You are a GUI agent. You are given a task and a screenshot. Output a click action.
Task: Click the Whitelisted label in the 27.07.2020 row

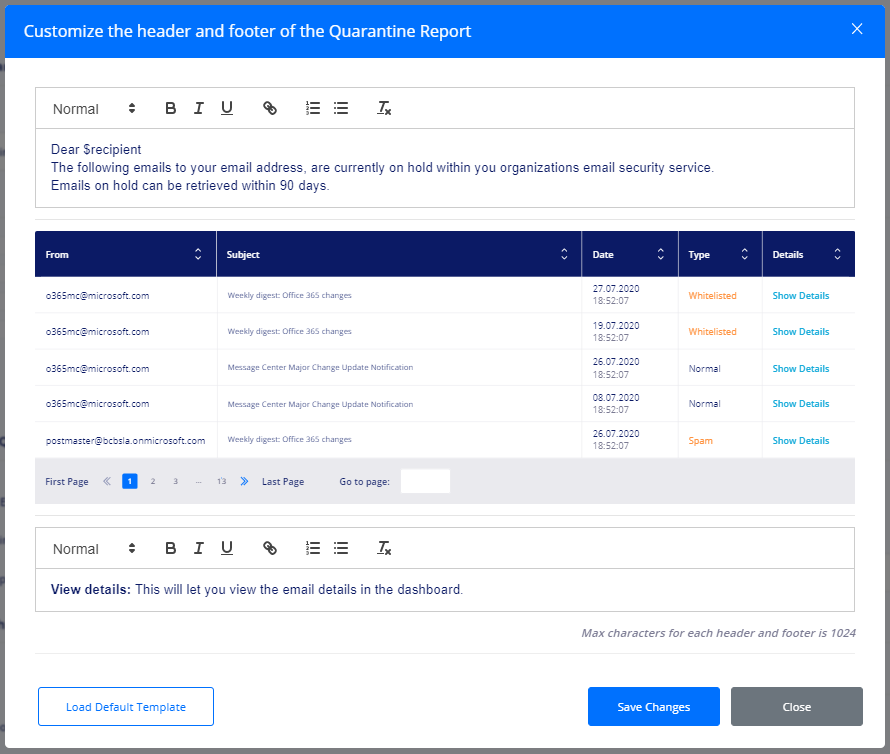[712, 295]
